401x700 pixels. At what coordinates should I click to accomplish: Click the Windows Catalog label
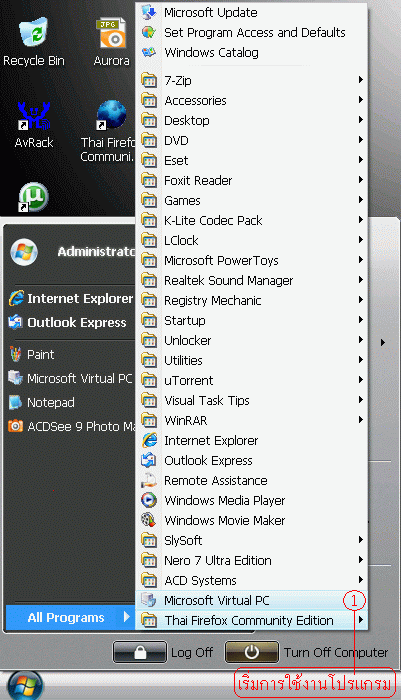(211, 52)
